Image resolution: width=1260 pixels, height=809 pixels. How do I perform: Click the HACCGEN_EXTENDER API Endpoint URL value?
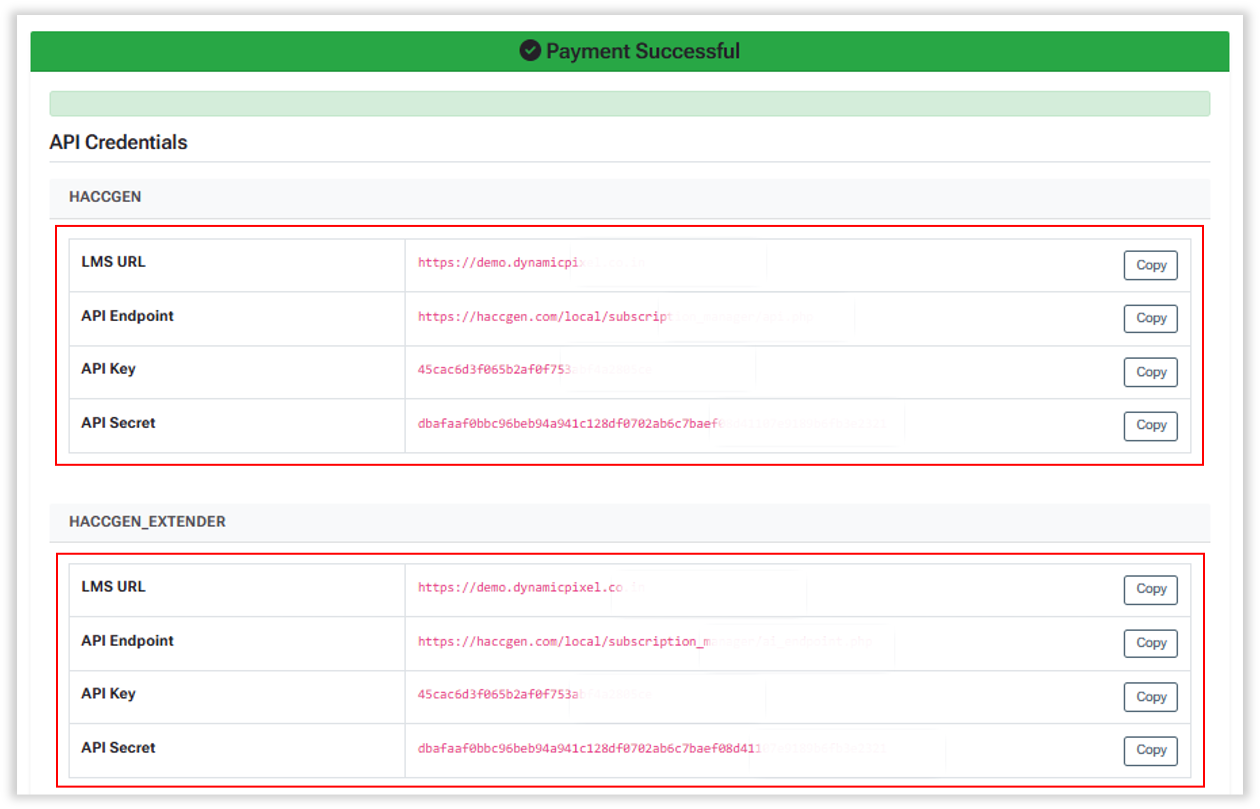[x=643, y=642]
